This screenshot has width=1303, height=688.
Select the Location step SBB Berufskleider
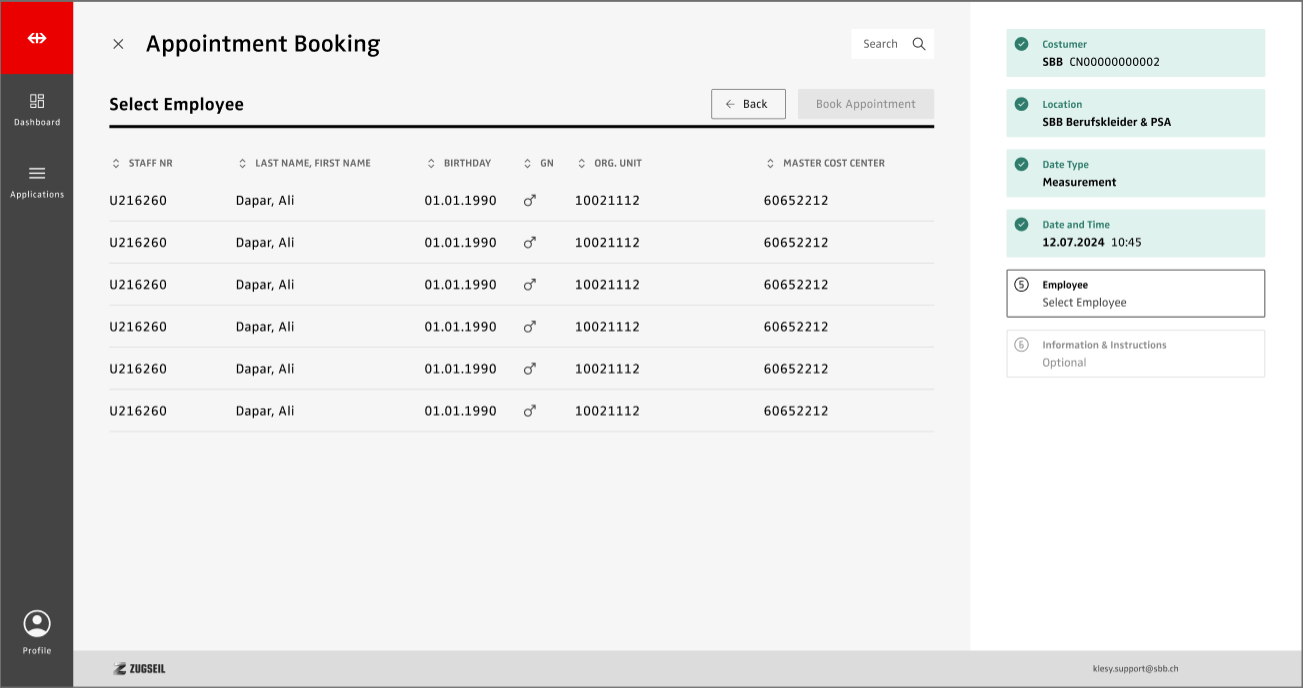[1135, 113]
